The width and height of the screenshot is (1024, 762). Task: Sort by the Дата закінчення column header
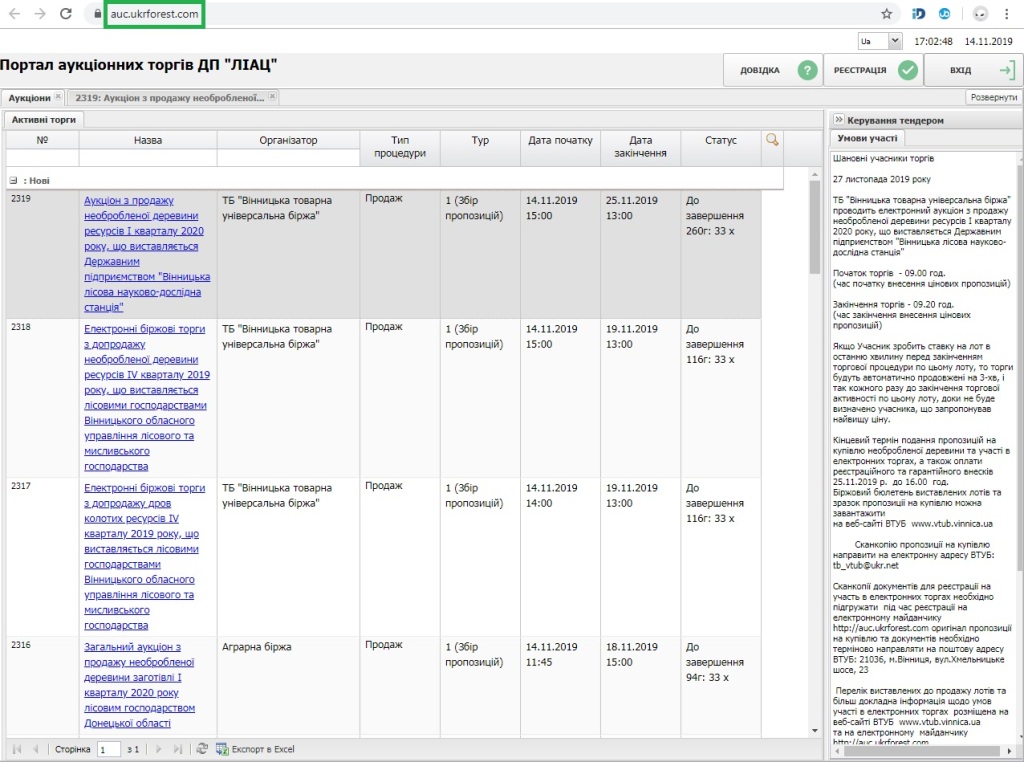(641, 147)
